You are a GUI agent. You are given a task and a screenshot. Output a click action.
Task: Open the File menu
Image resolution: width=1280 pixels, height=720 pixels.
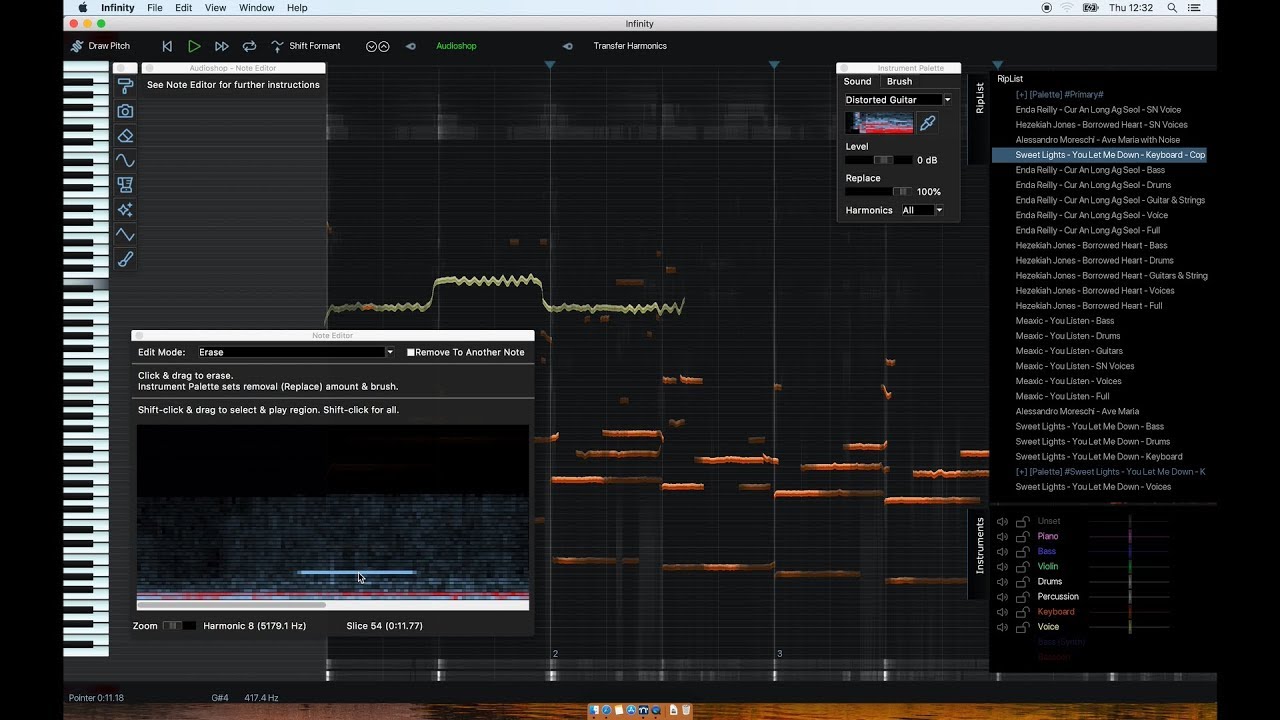(155, 8)
